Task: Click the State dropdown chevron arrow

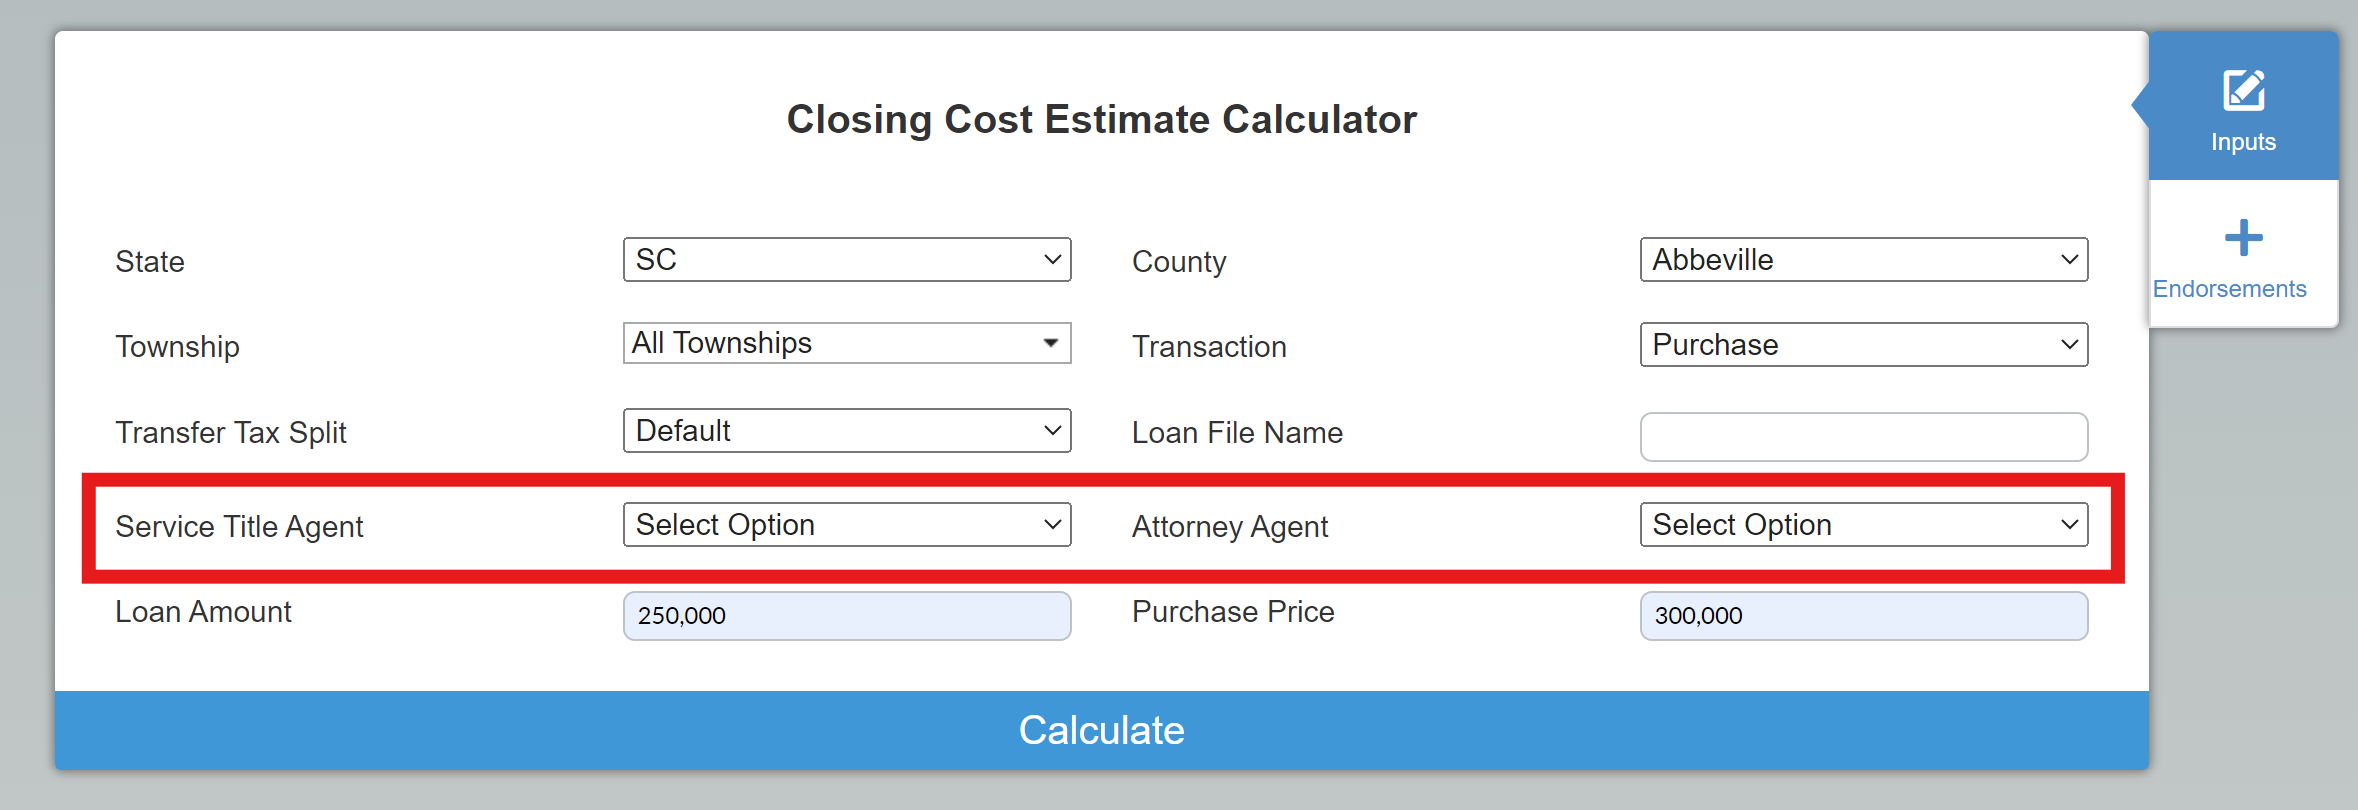Action: [1052, 260]
